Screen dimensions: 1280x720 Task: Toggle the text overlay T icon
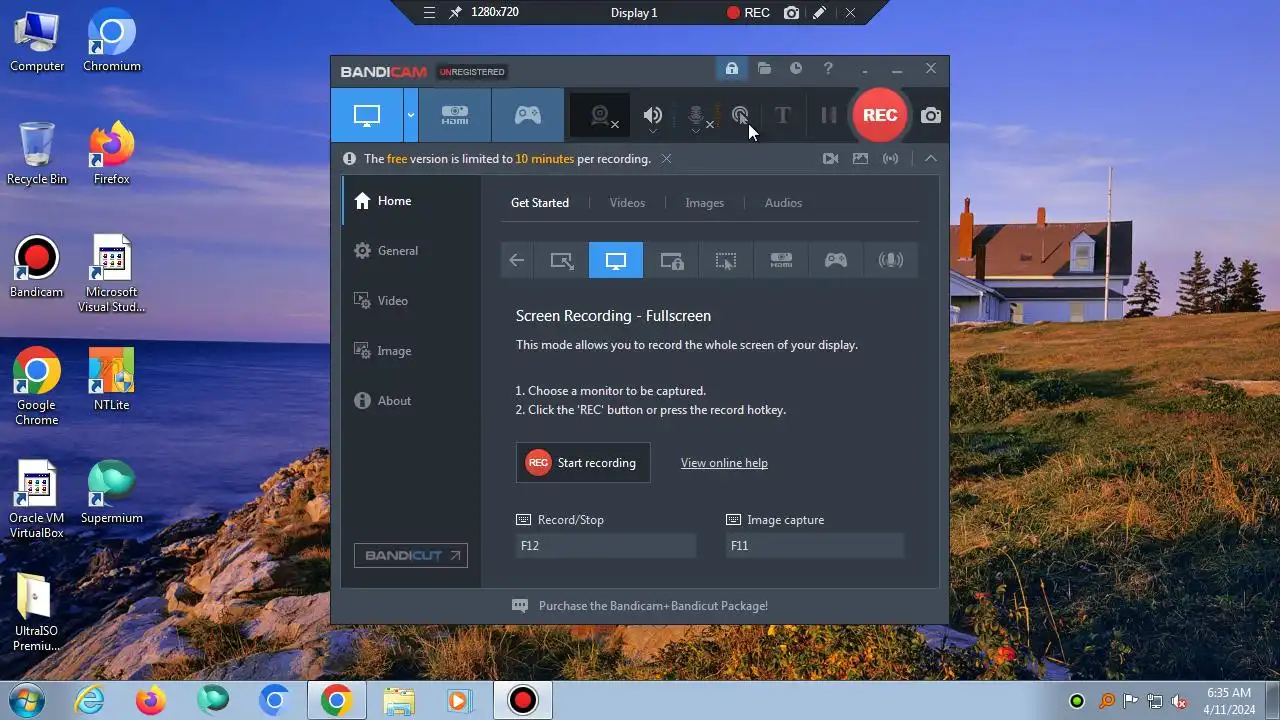click(783, 115)
